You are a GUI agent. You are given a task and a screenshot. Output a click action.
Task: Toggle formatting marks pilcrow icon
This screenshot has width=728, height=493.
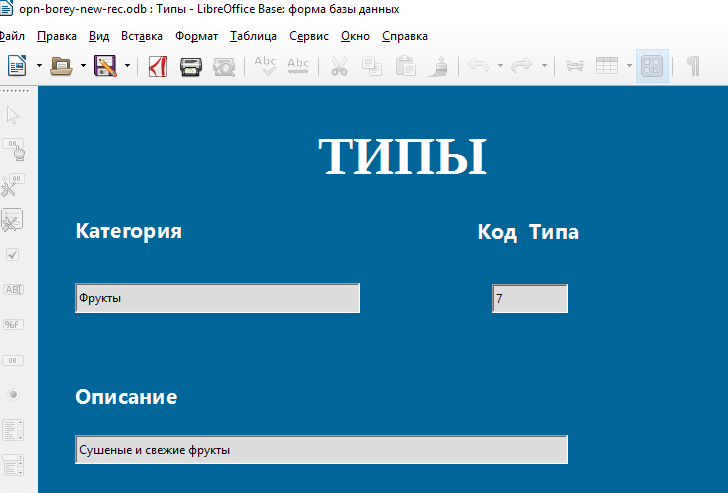pos(693,66)
